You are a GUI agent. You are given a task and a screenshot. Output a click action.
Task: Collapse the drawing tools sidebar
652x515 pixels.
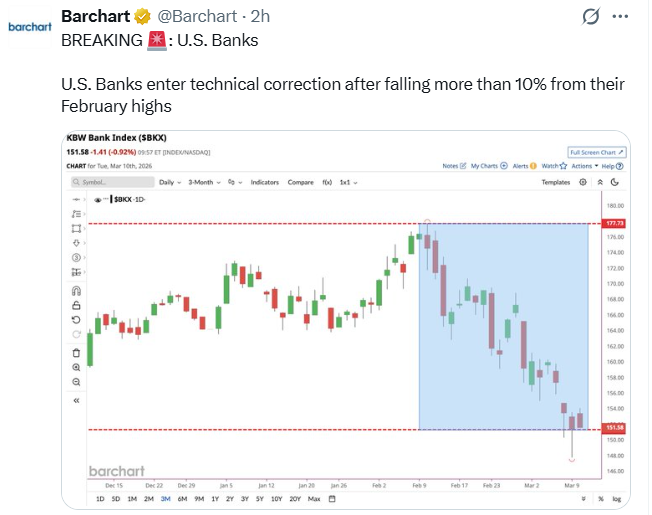tap(77, 400)
